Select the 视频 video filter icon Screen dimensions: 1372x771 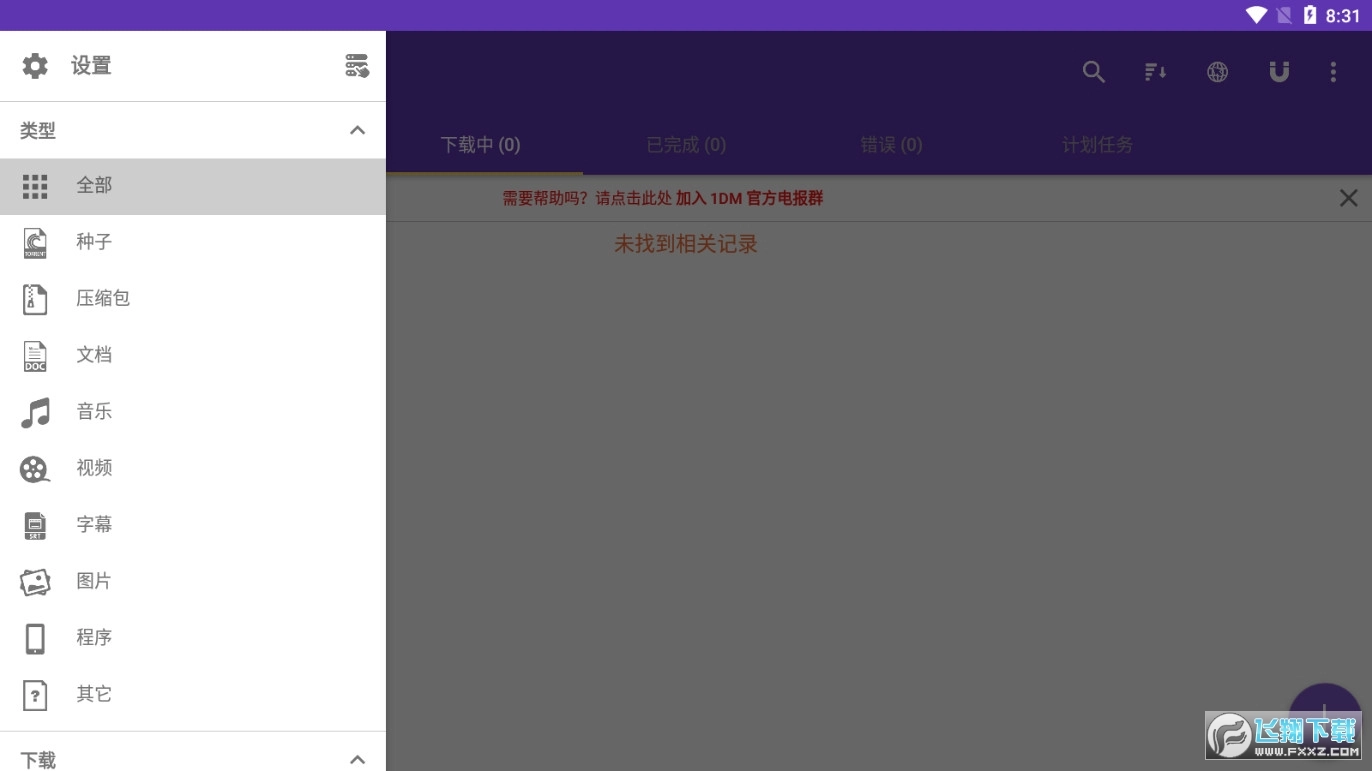pyautogui.click(x=34, y=468)
